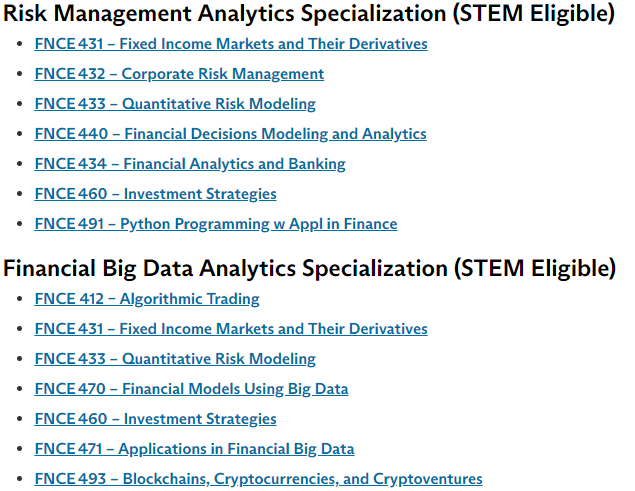Open FNCE 471 Applications in Financial Big Data
Viewport: 635px width, 491px height.
pyautogui.click(x=194, y=448)
